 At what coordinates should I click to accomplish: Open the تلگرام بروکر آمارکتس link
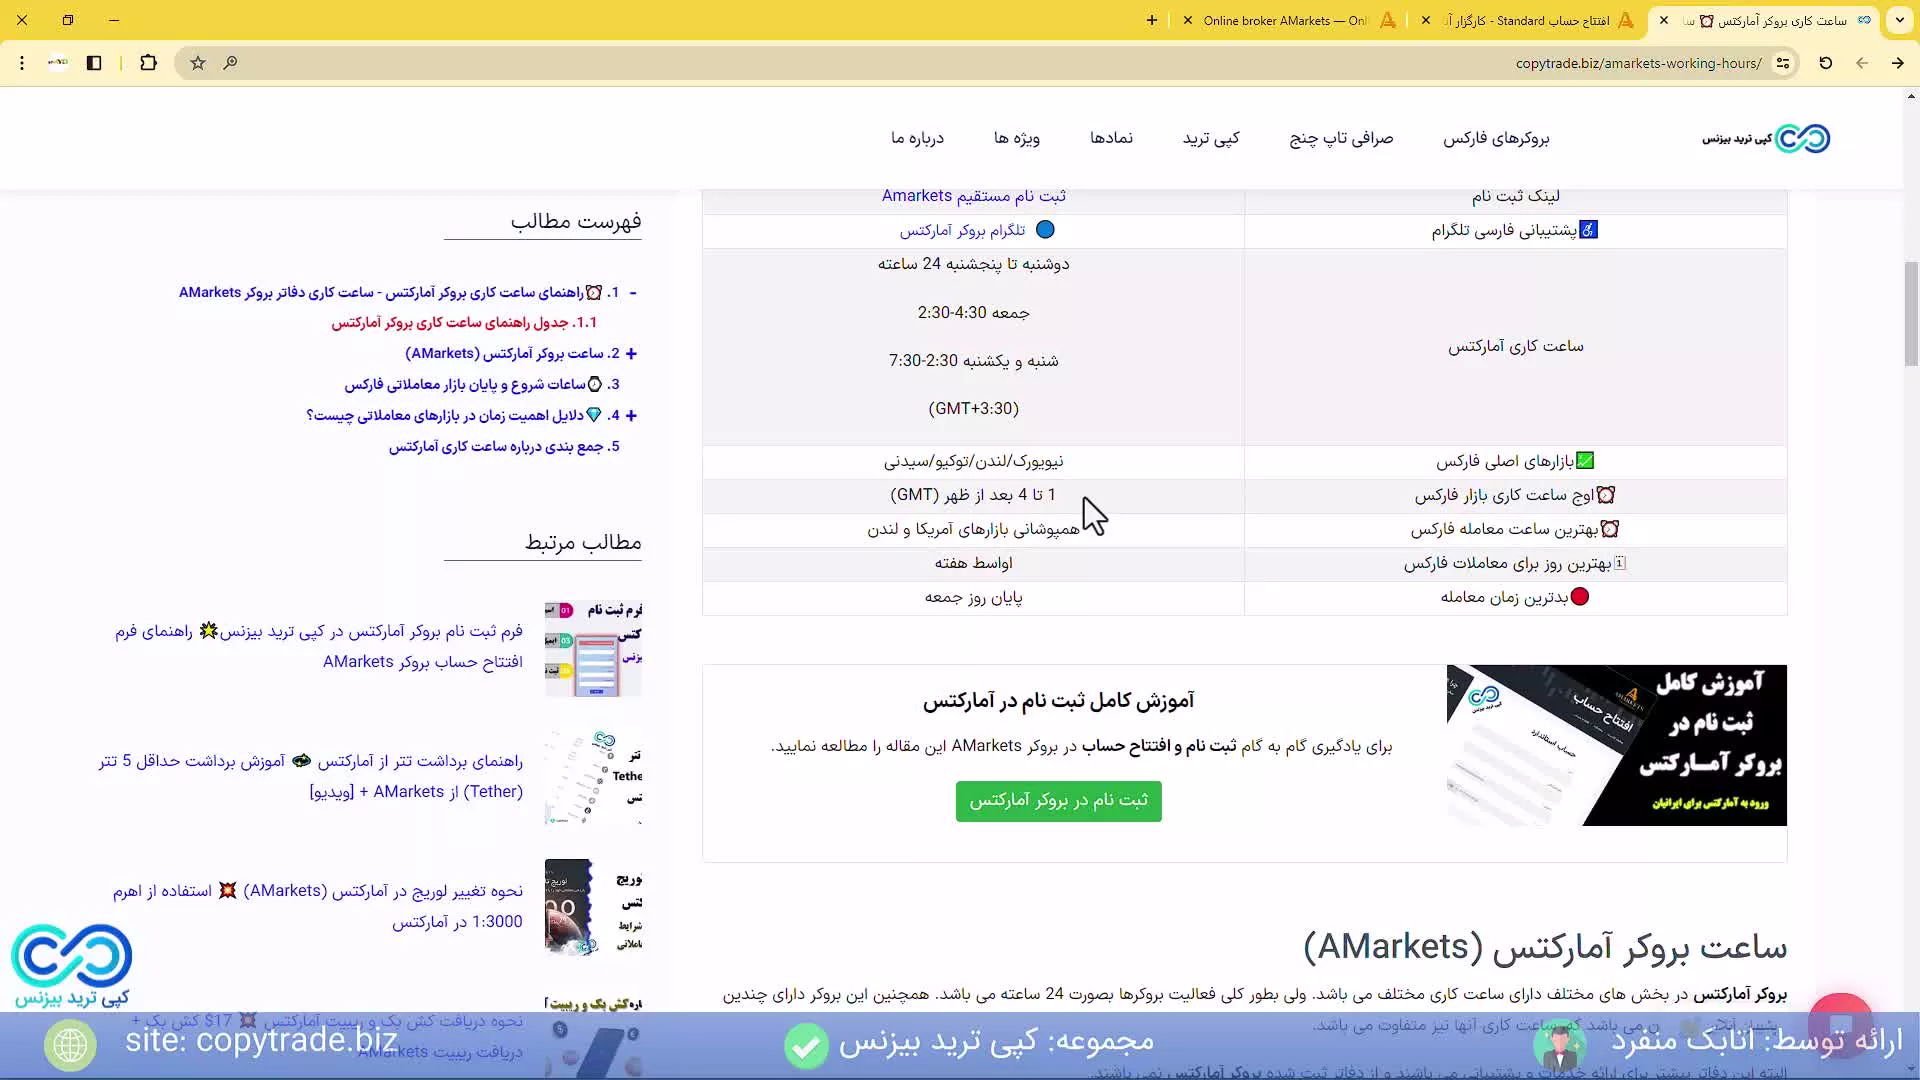[x=962, y=230]
